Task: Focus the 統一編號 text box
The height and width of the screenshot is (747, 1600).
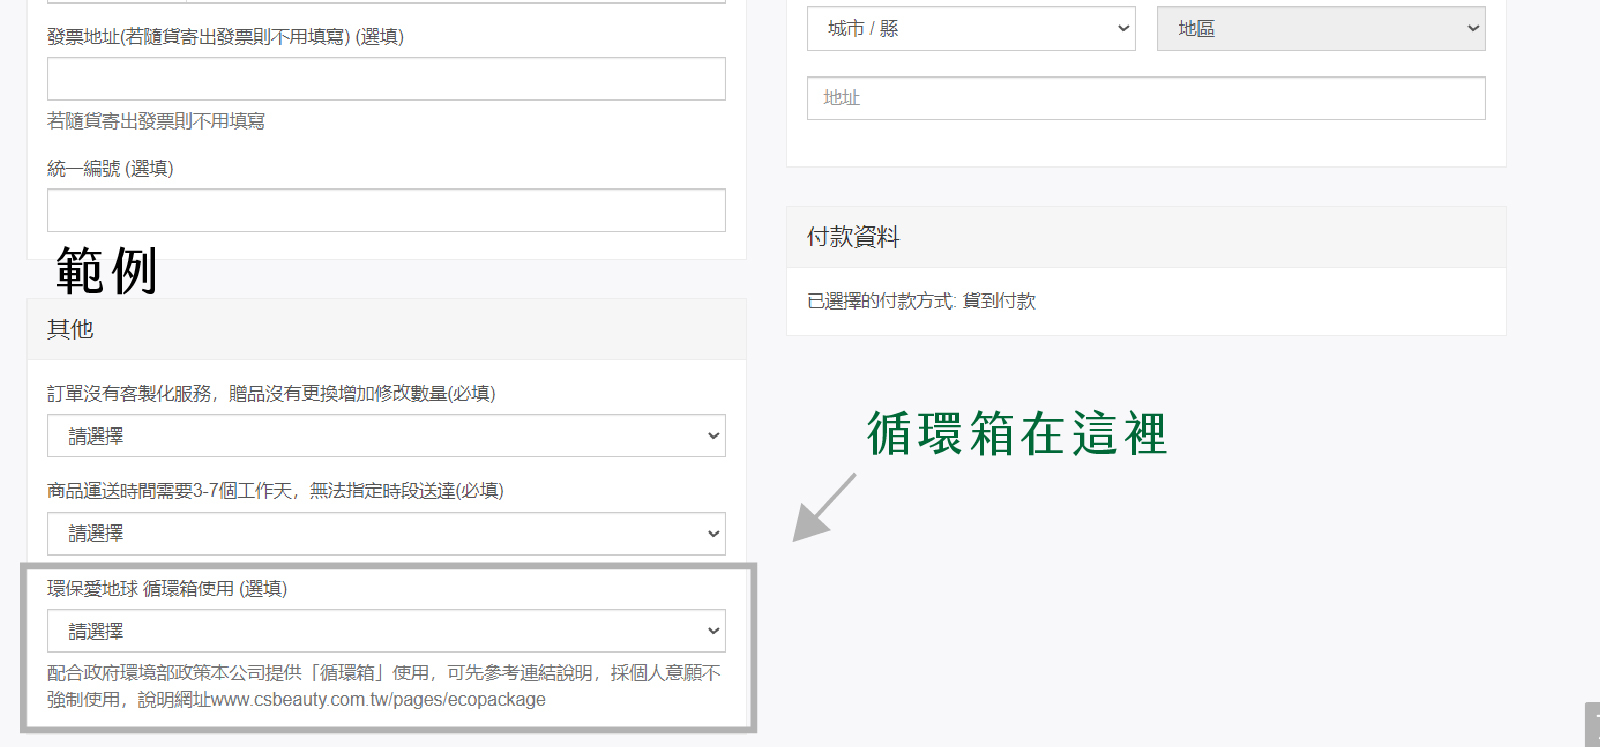Action: 386,210
